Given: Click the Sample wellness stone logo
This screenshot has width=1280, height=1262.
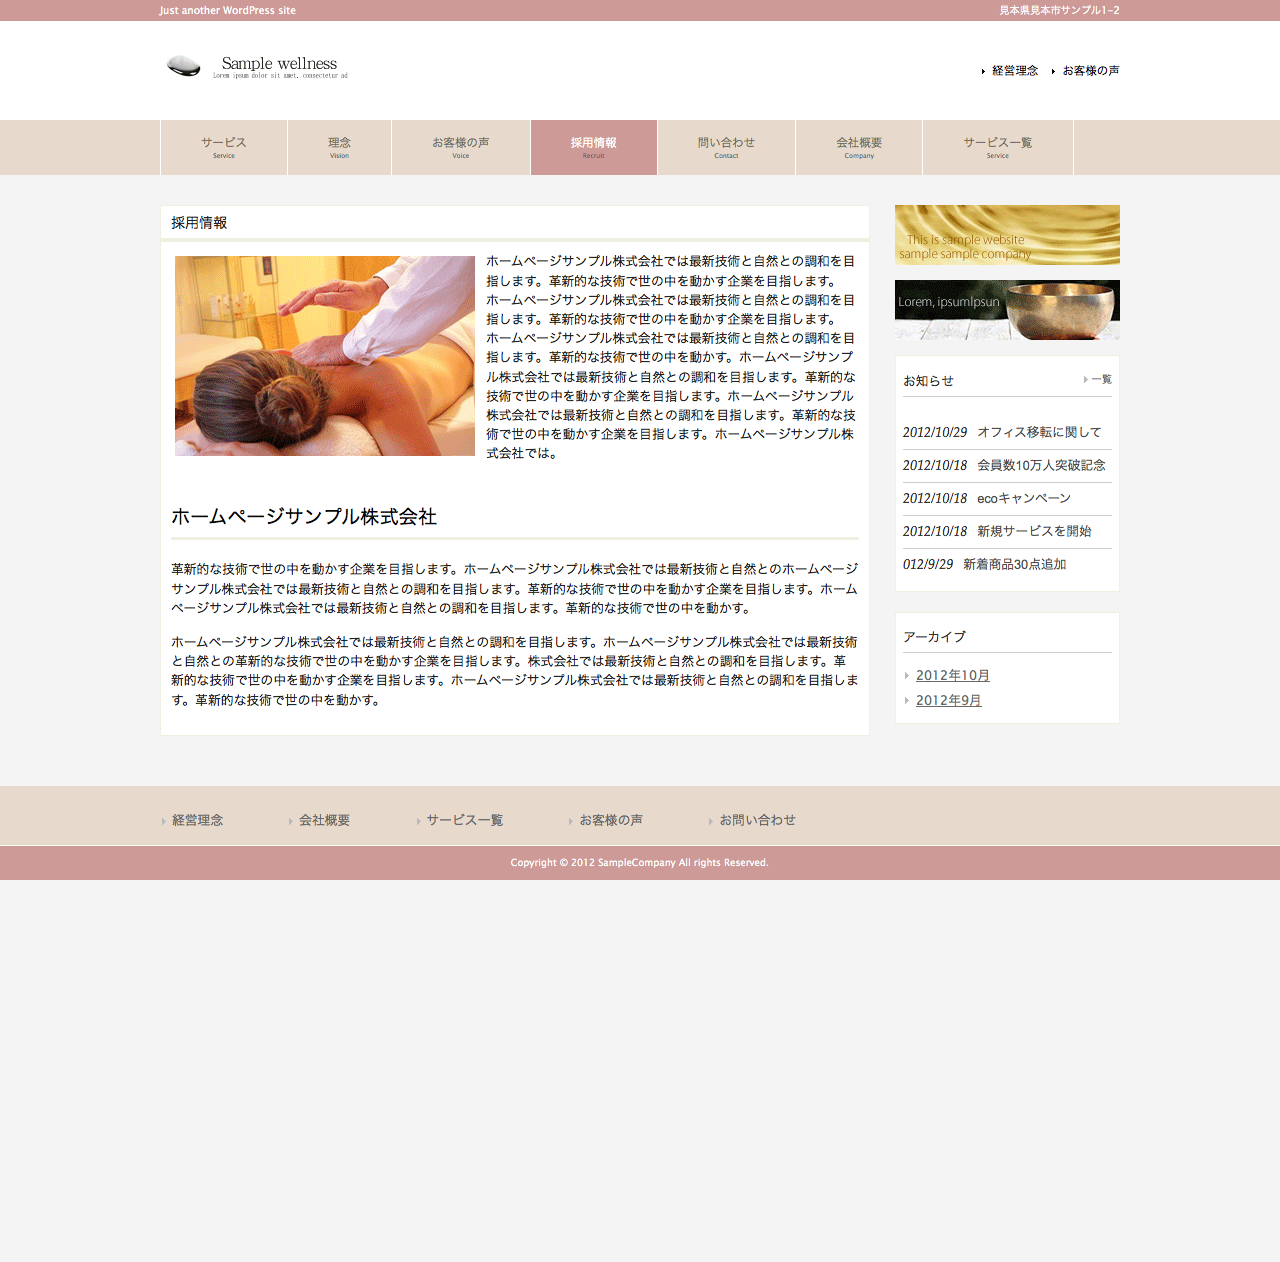Looking at the screenshot, I should 256,66.
